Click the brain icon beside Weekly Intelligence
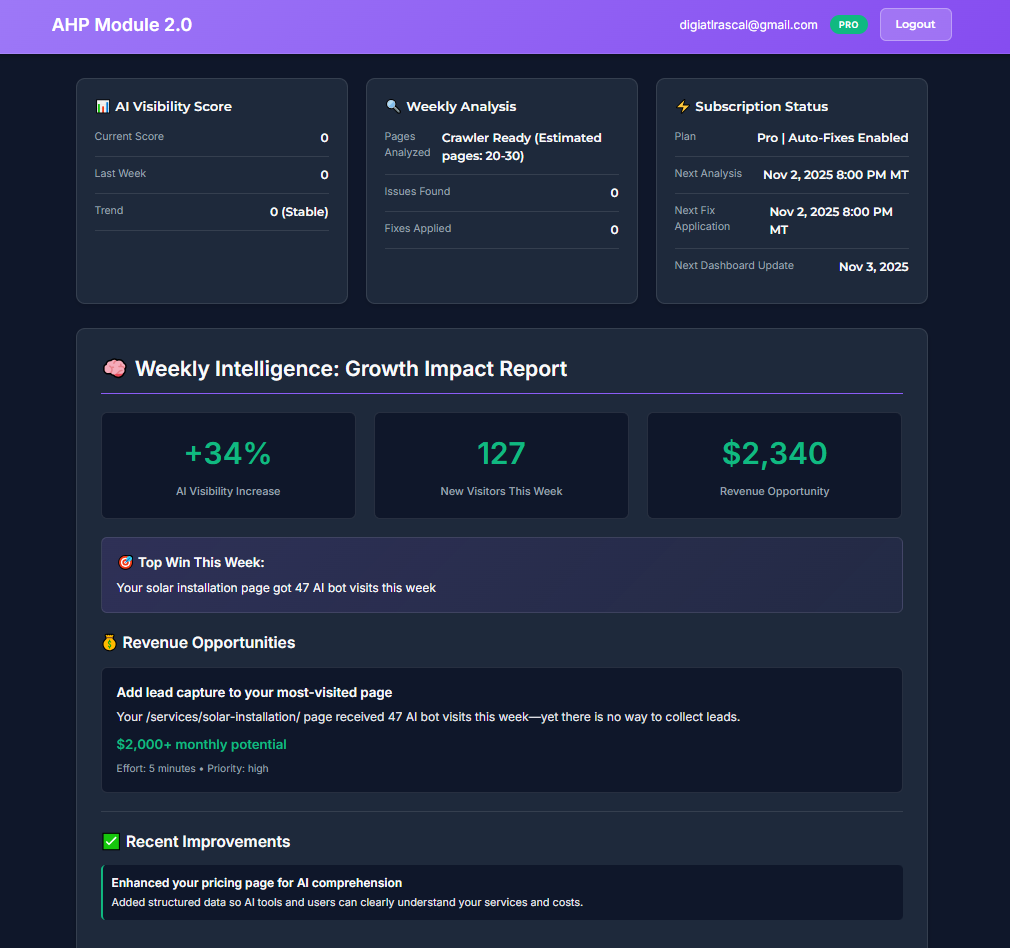 point(115,368)
